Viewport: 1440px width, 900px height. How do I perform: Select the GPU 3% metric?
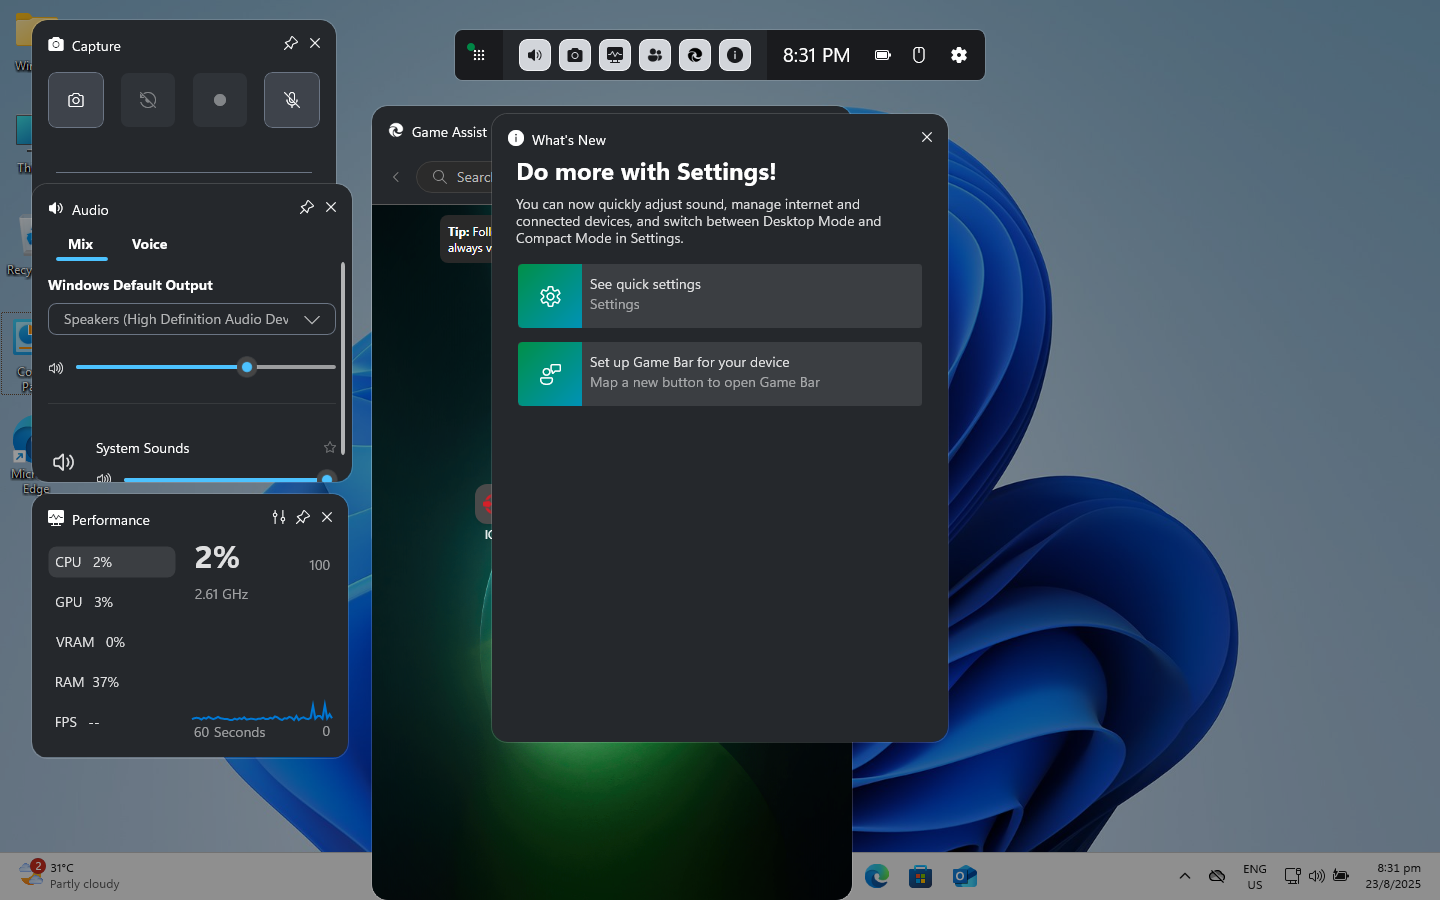(x=112, y=602)
